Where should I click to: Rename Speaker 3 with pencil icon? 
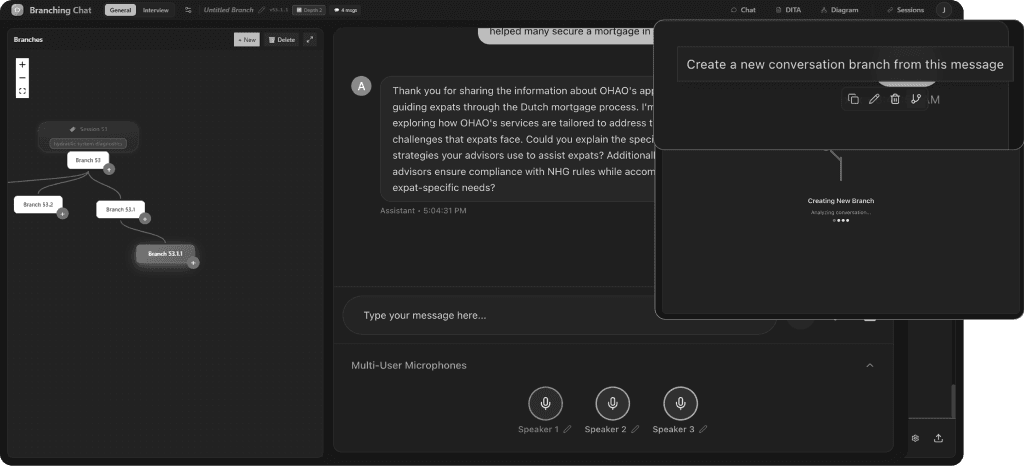(703, 429)
